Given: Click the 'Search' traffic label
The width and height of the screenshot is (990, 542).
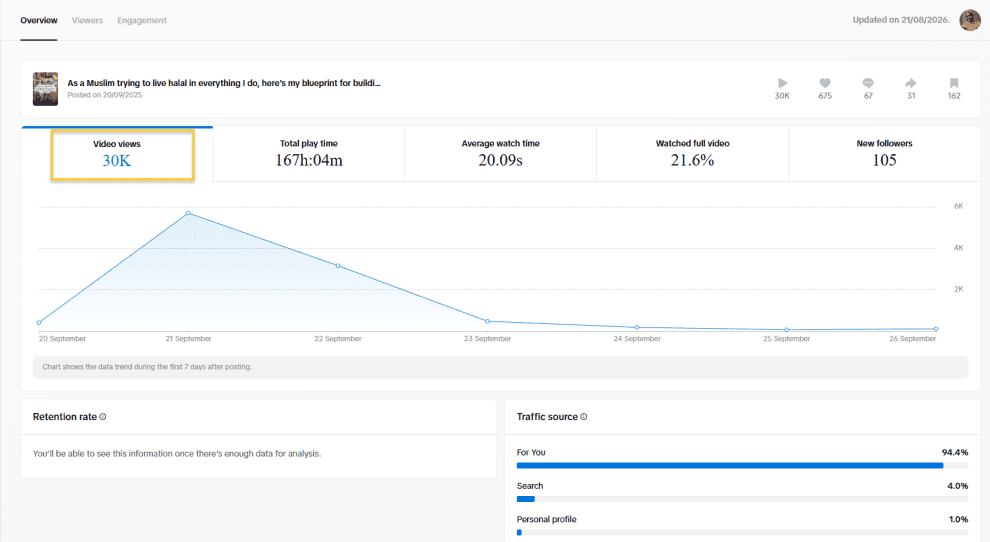Looking at the screenshot, I should point(530,486).
